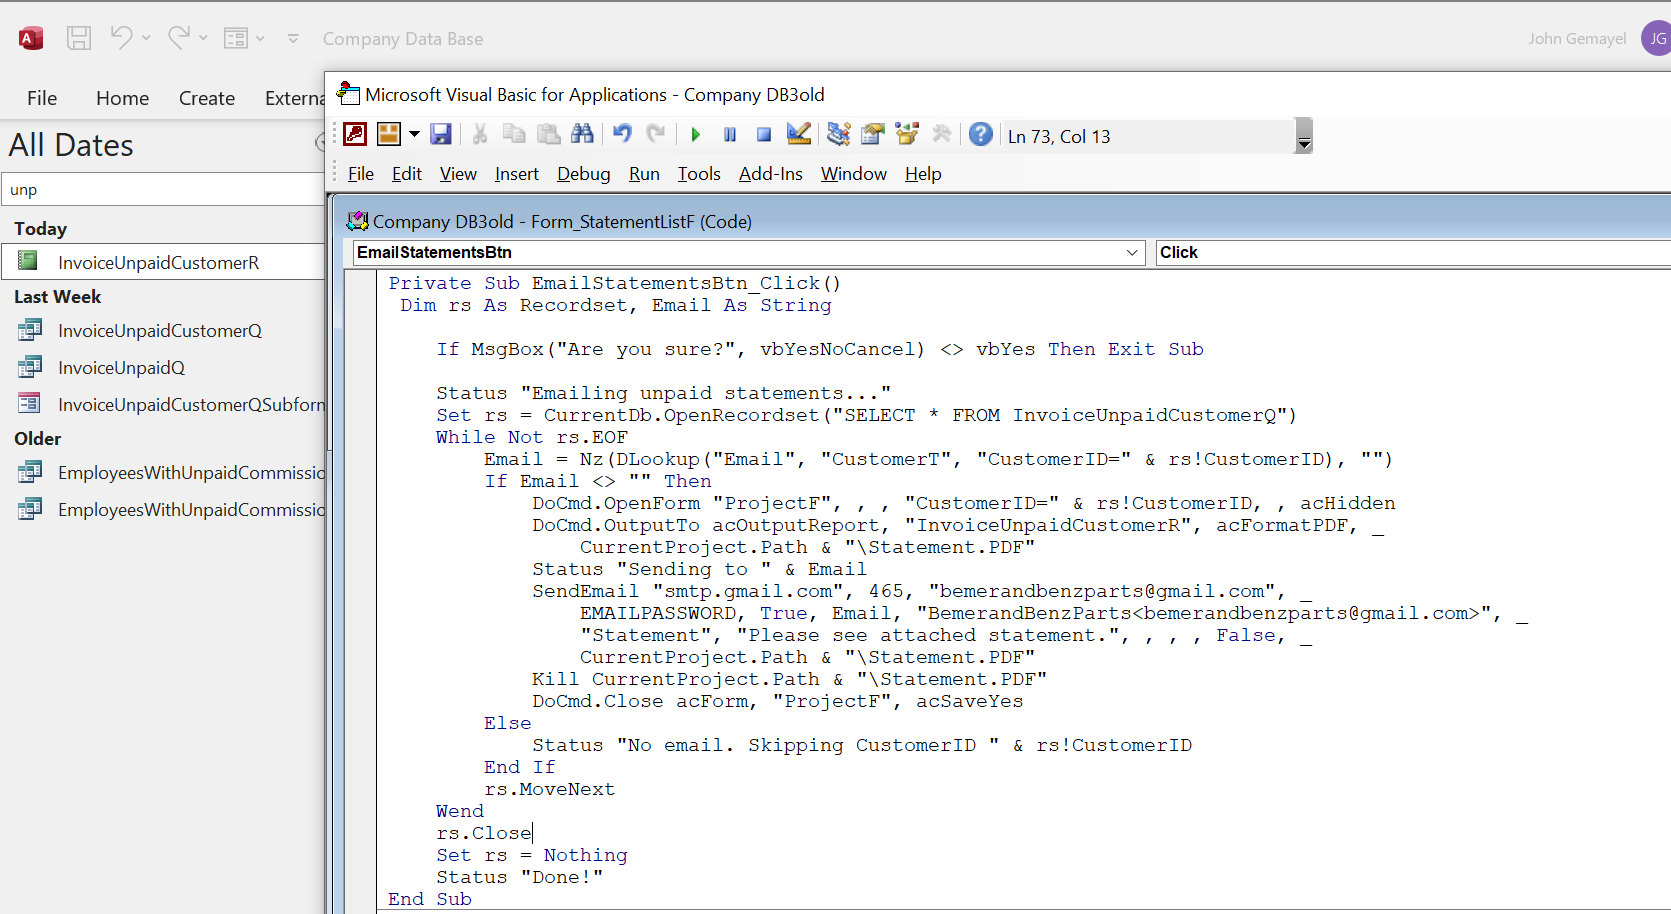This screenshot has height=914, width=1671.
Task: Open the Object Browser icon
Action: 907,134
